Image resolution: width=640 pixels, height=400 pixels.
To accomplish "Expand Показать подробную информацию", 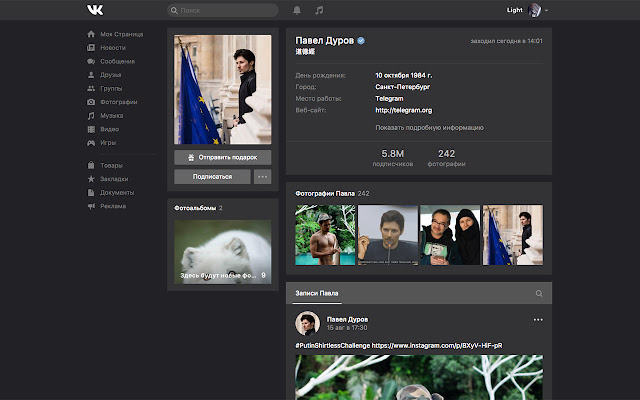I will pos(429,128).
